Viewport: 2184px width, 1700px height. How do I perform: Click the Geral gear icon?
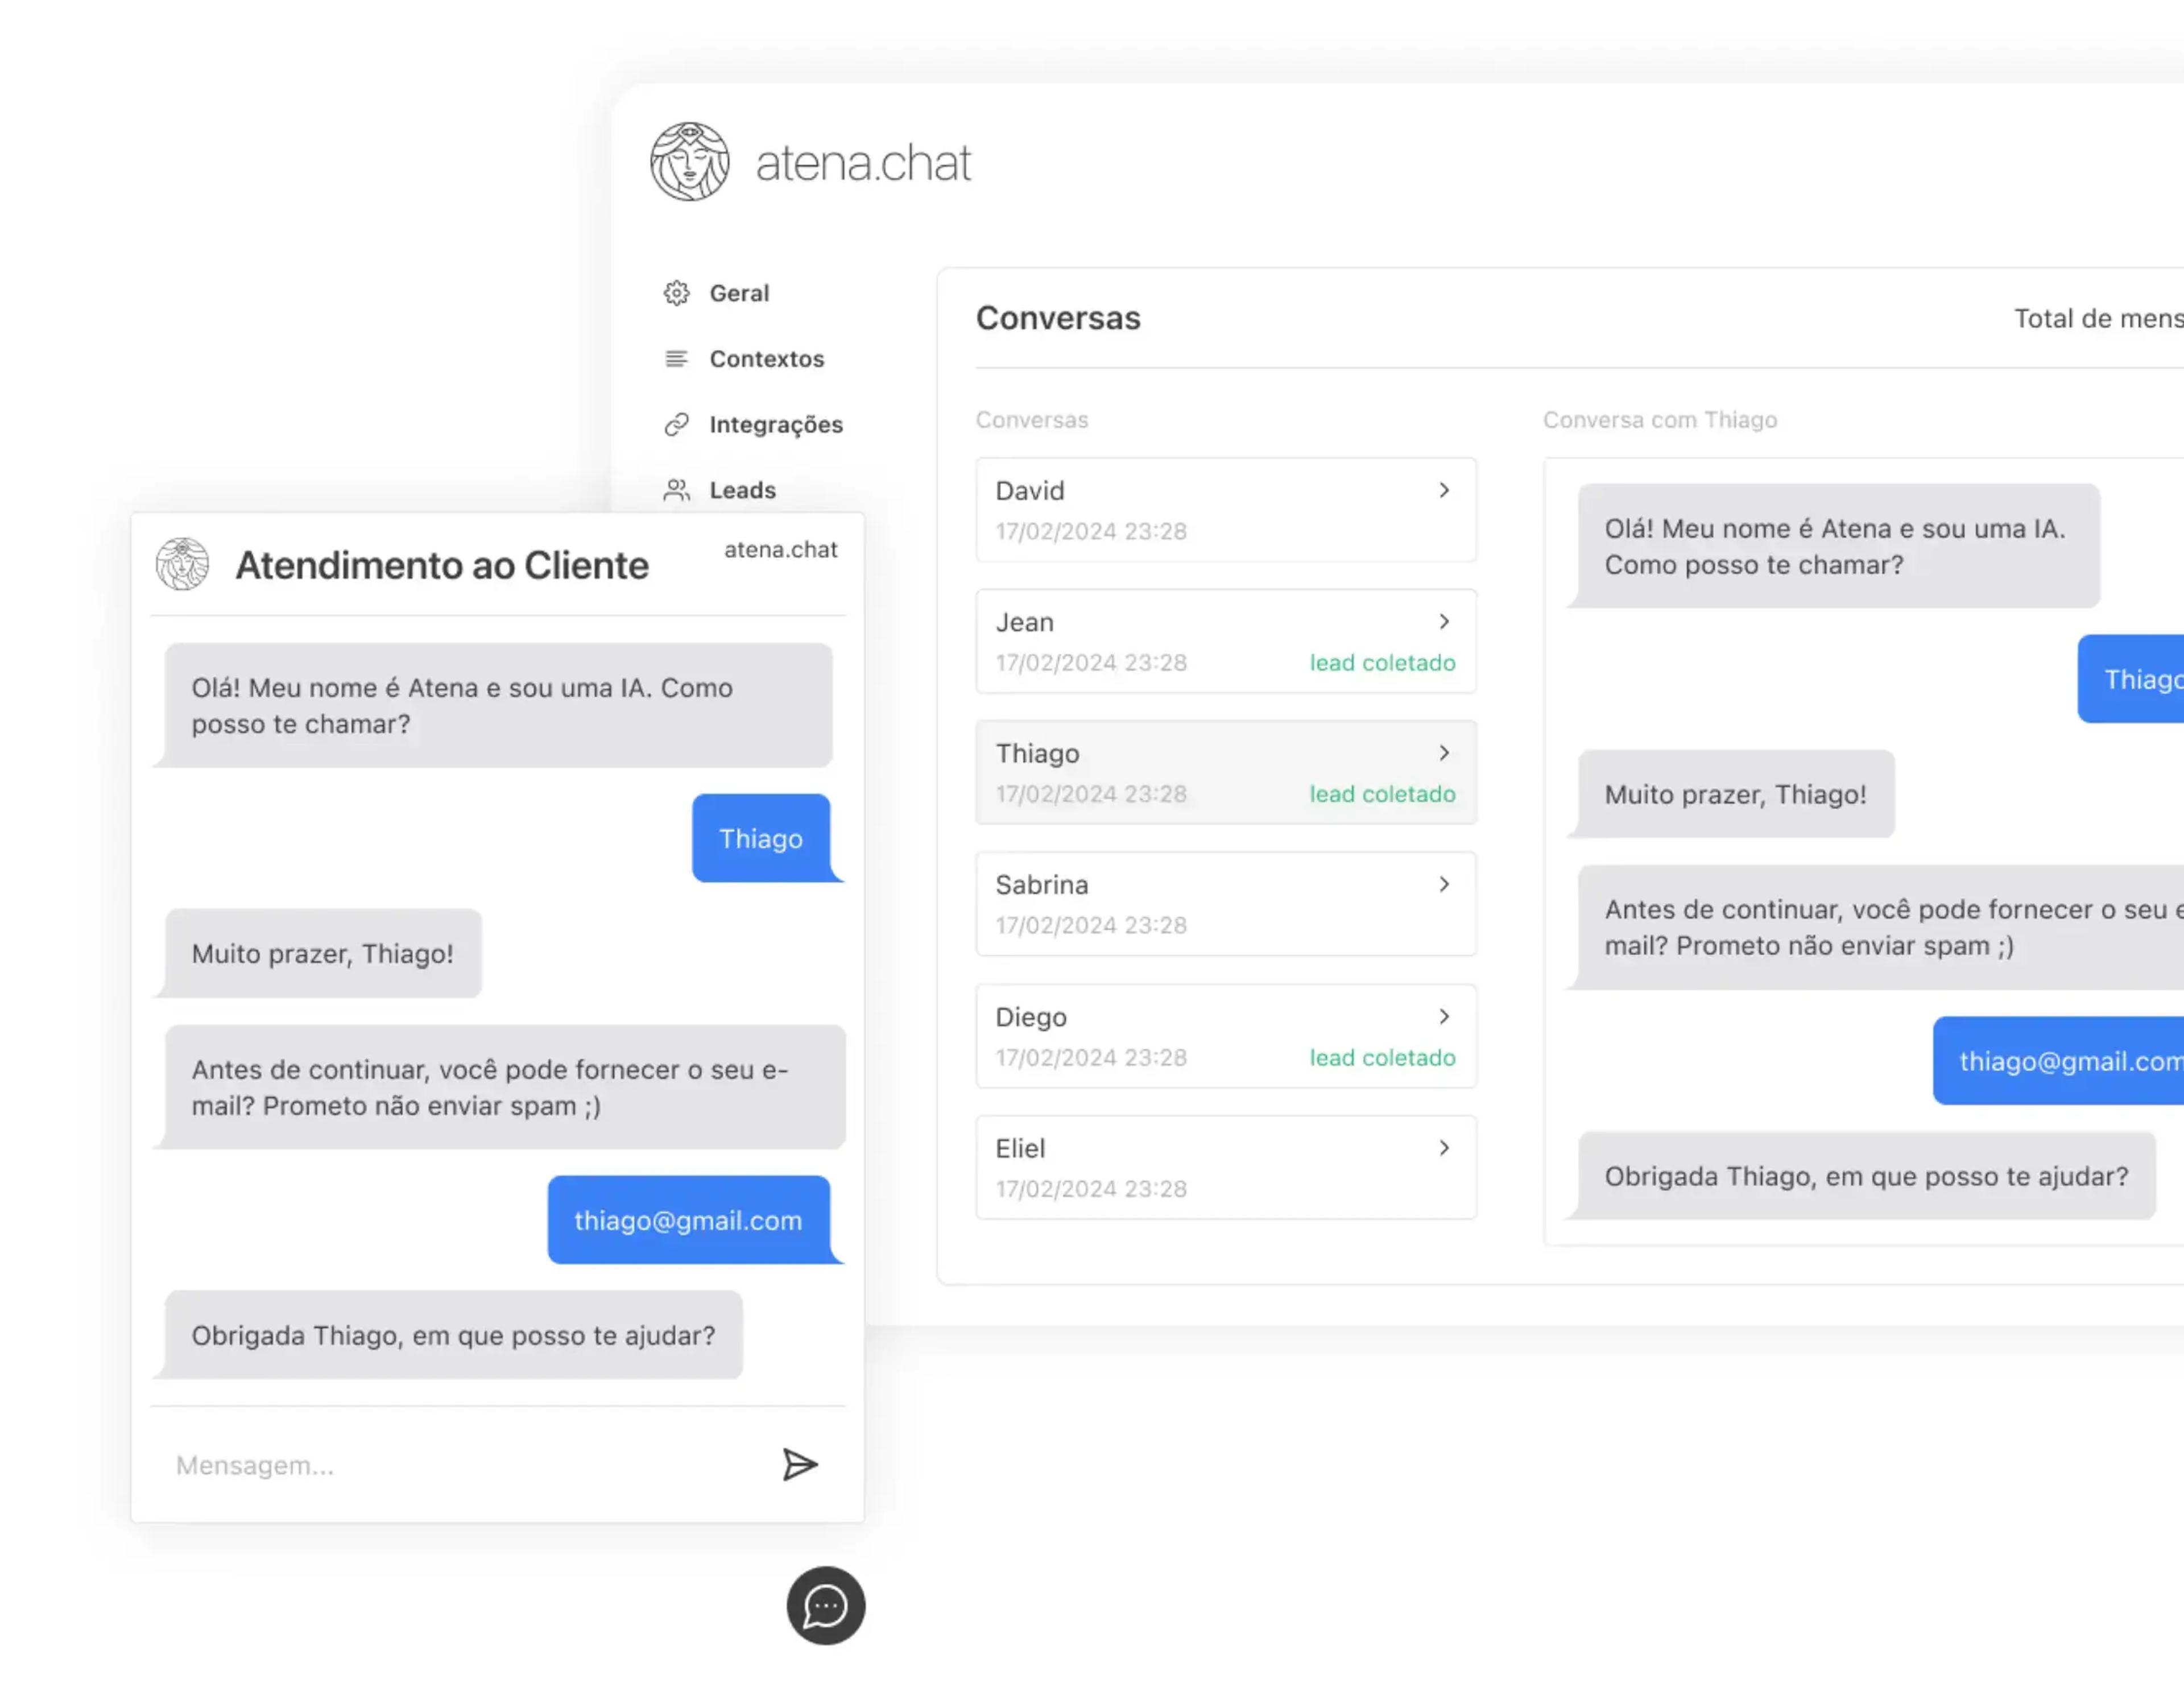tap(677, 293)
